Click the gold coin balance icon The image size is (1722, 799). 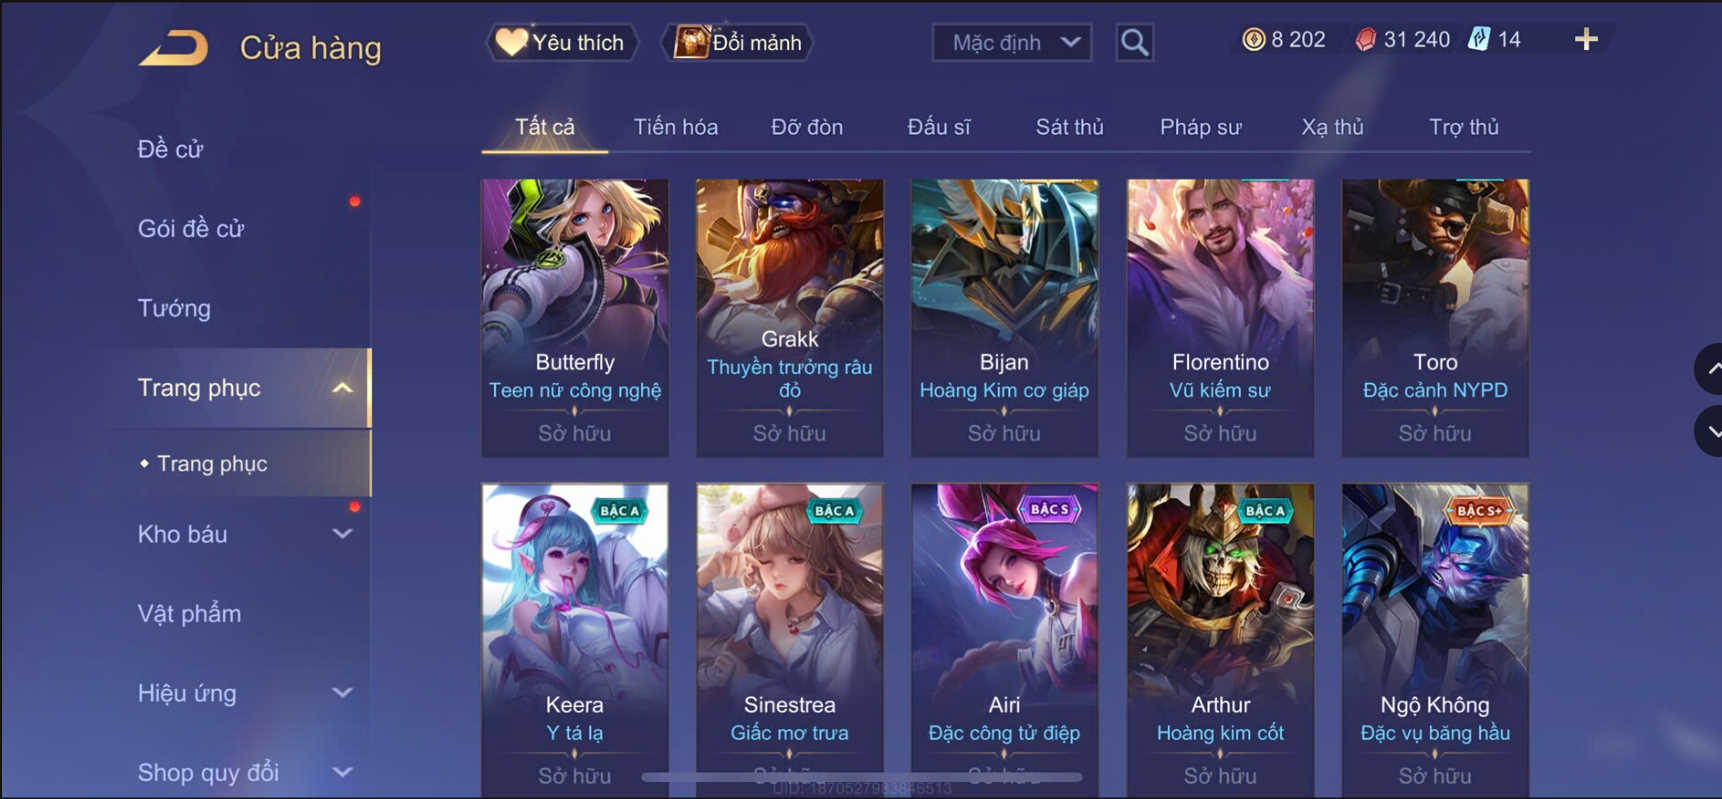tap(1253, 39)
